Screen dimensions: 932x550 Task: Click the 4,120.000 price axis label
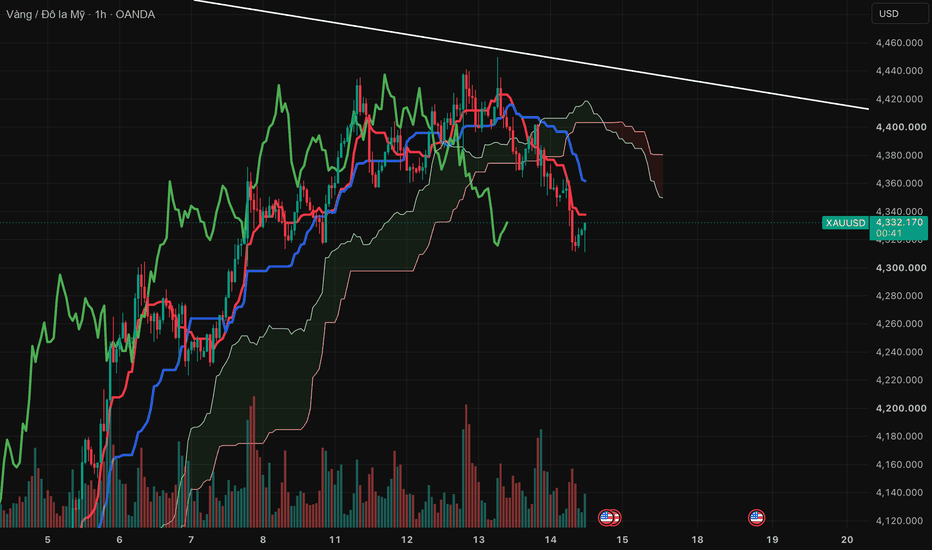(x=899, y=520)
